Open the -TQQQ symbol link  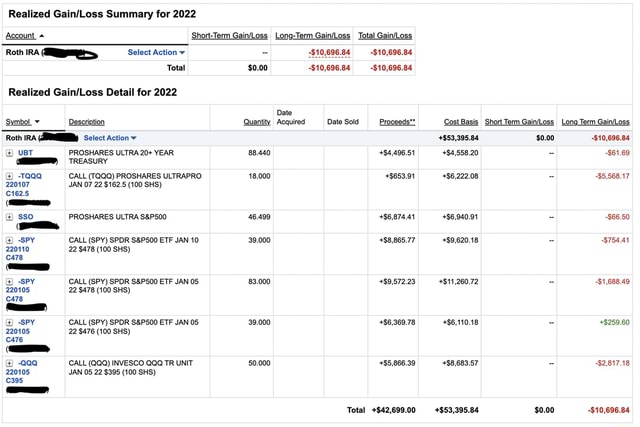pyautogui.click(x=30, y=176)
